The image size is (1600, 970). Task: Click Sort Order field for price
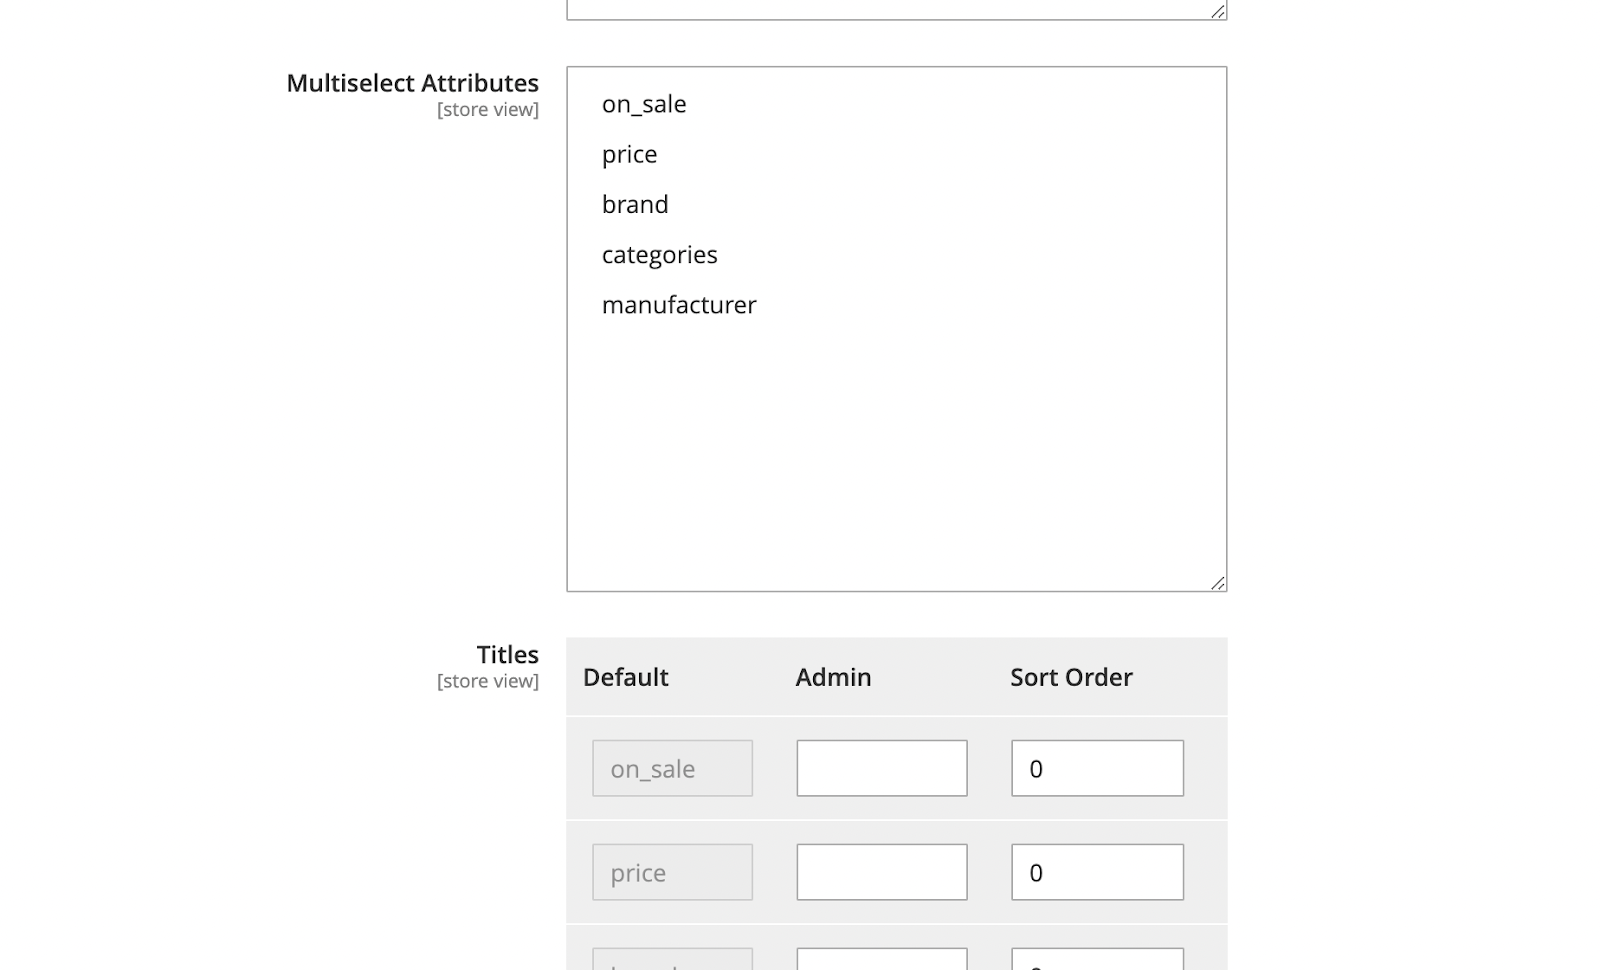(1097, 872)
